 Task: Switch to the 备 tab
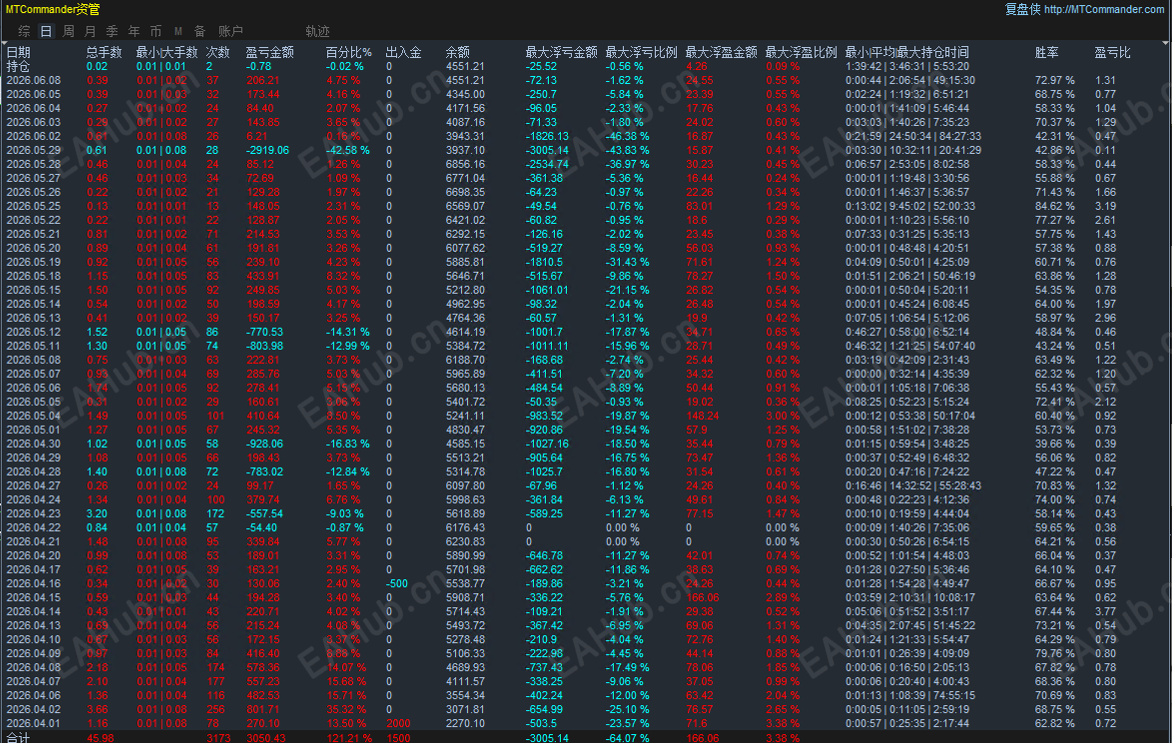[x=200, y=31]
